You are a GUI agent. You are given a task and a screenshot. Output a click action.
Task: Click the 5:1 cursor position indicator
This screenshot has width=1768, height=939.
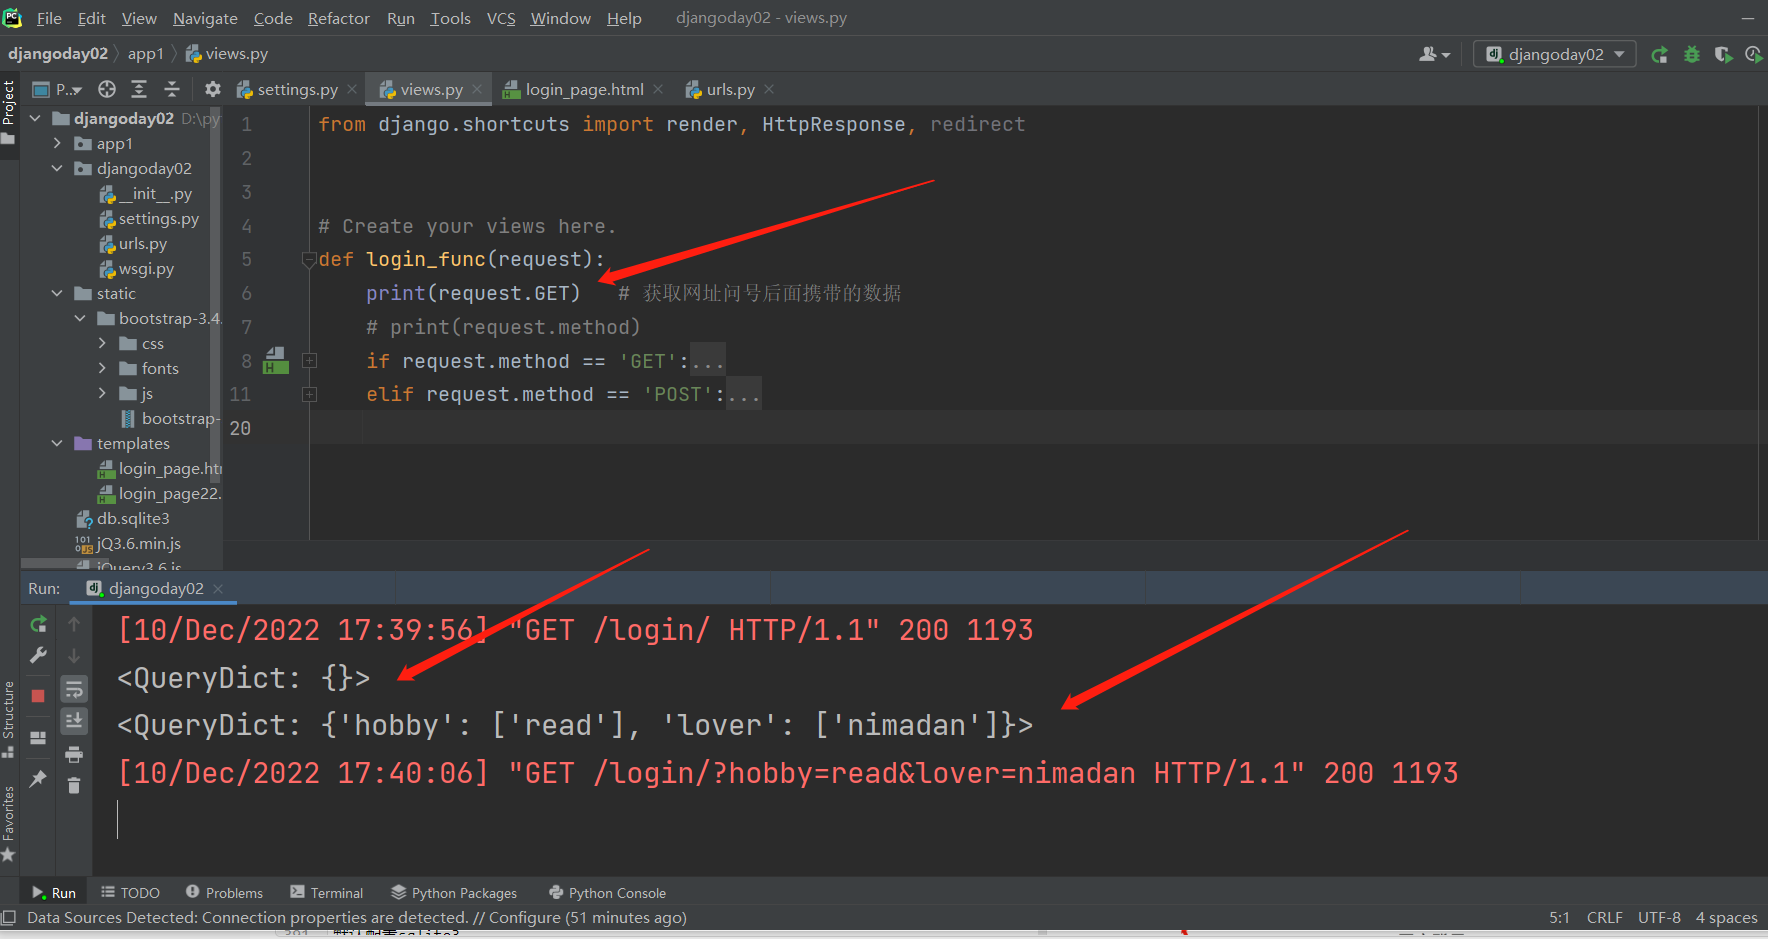pyautogui.click(x=1559, y=917)
